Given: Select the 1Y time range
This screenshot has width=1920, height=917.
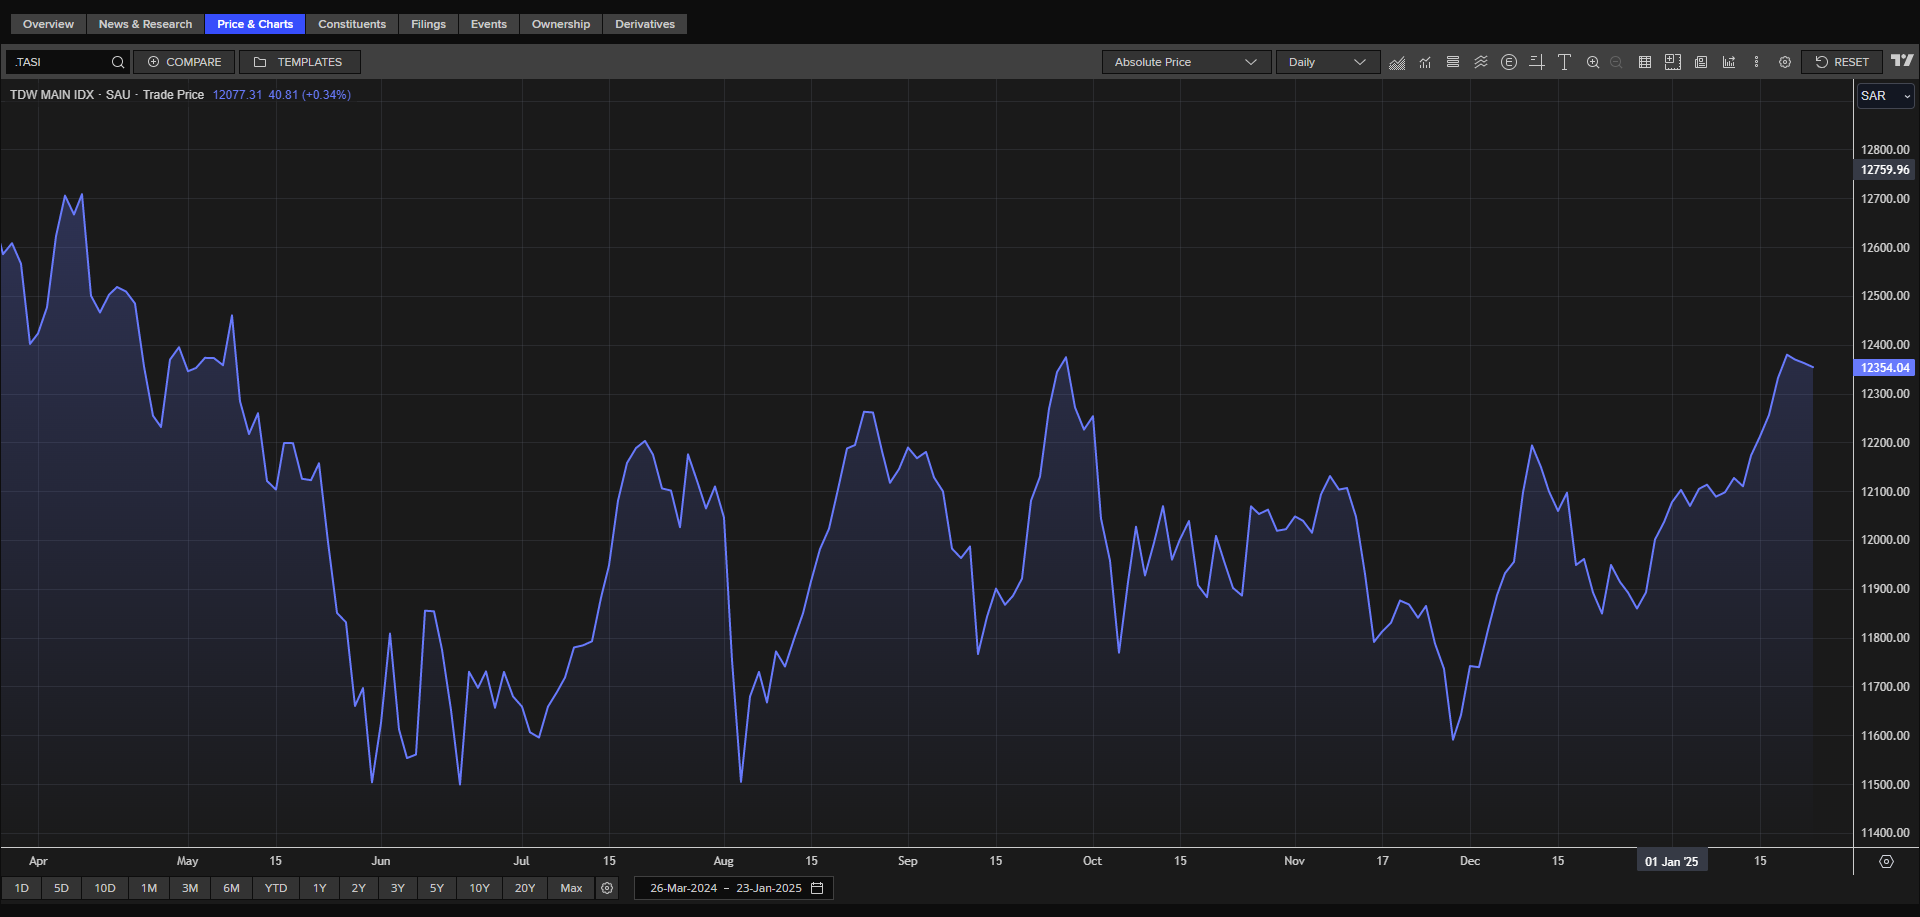Looking at the screenshot, I should click(320, 888).
